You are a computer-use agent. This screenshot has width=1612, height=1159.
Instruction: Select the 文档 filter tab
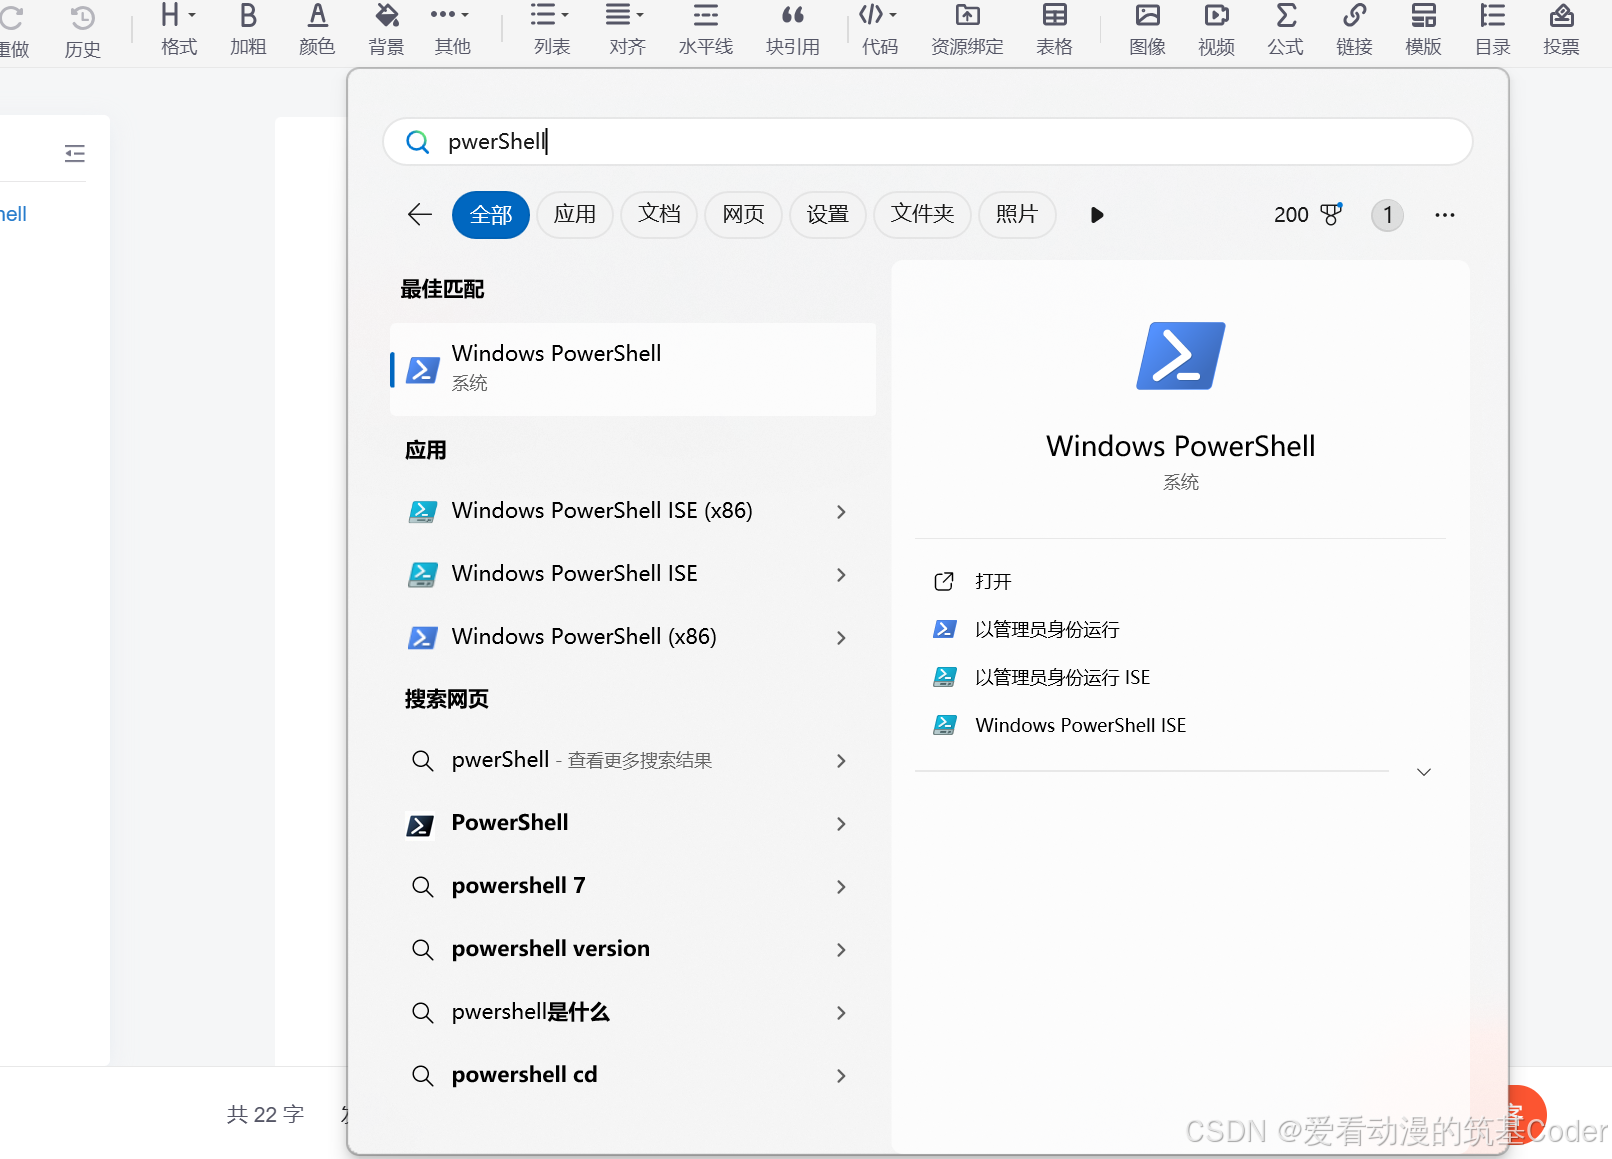[659, 214]
